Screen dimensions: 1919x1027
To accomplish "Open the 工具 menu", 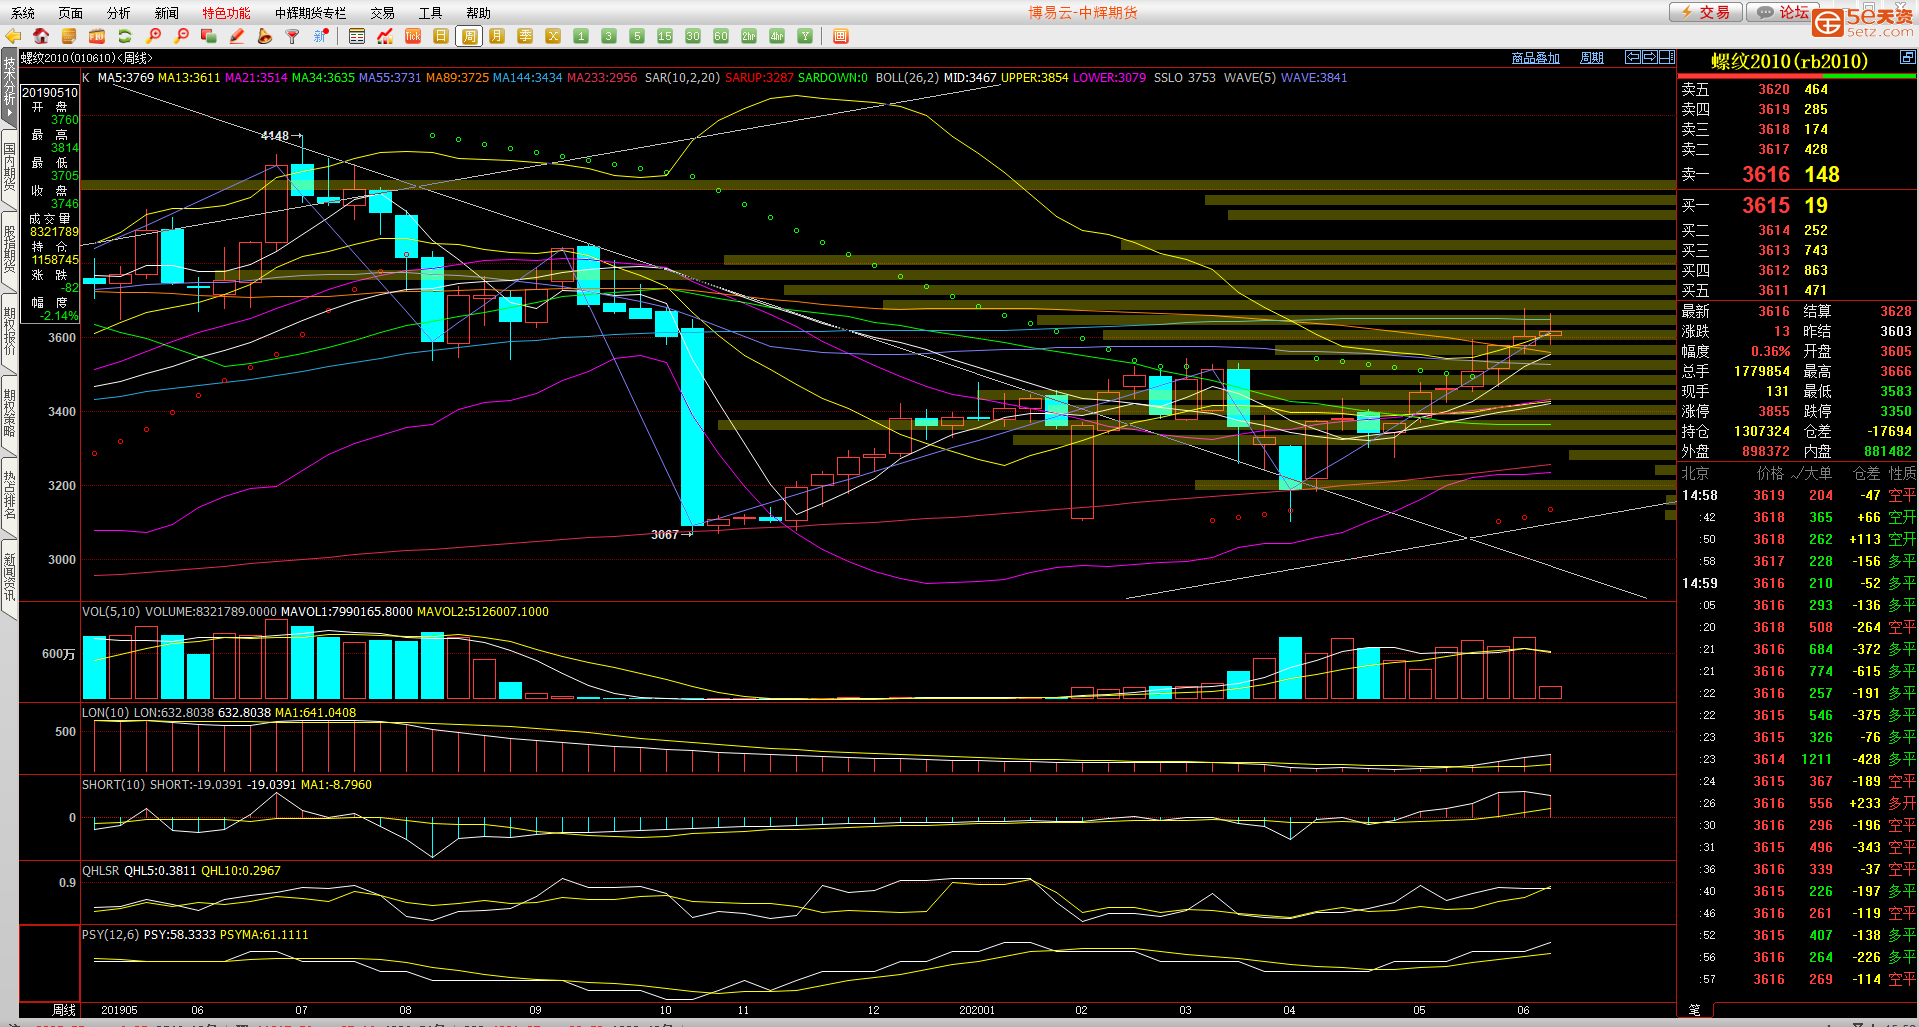I will click(431, 13).
